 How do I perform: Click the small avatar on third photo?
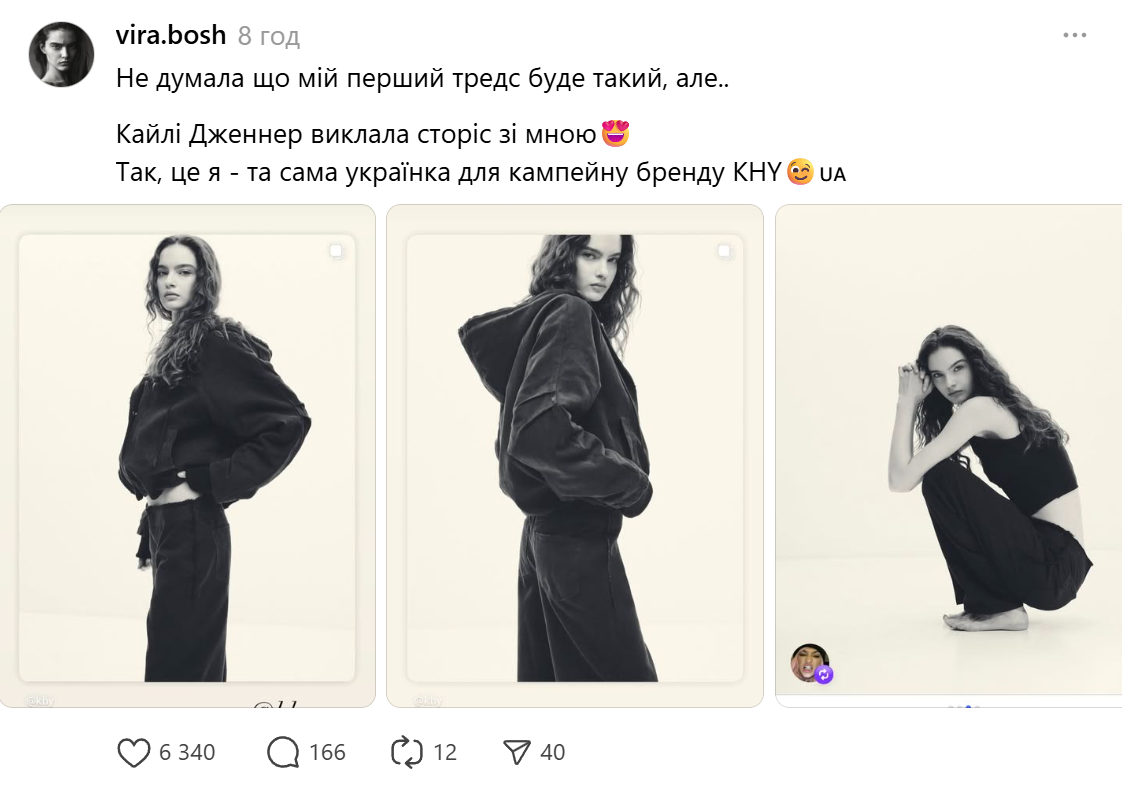point(808,662)
